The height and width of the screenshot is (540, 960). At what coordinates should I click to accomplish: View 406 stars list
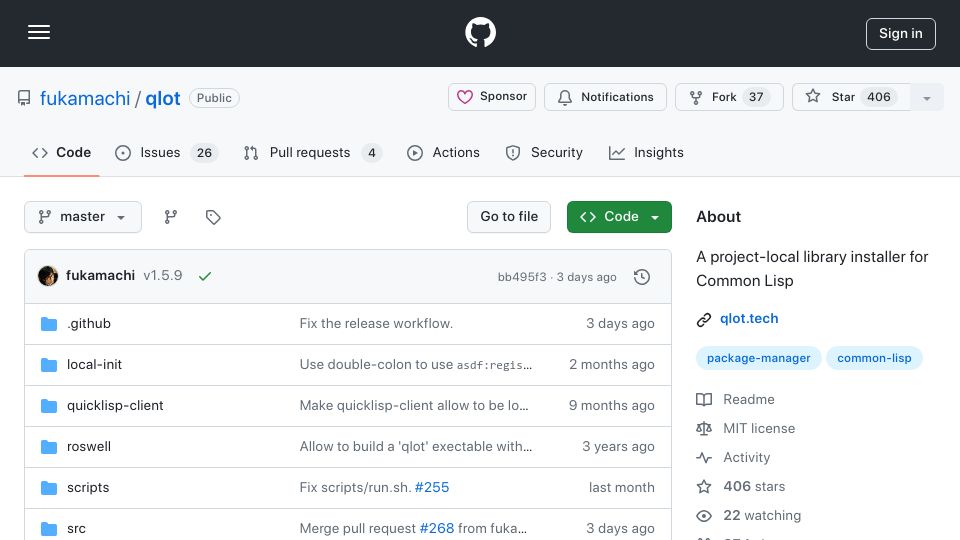[x=754, y=486]
